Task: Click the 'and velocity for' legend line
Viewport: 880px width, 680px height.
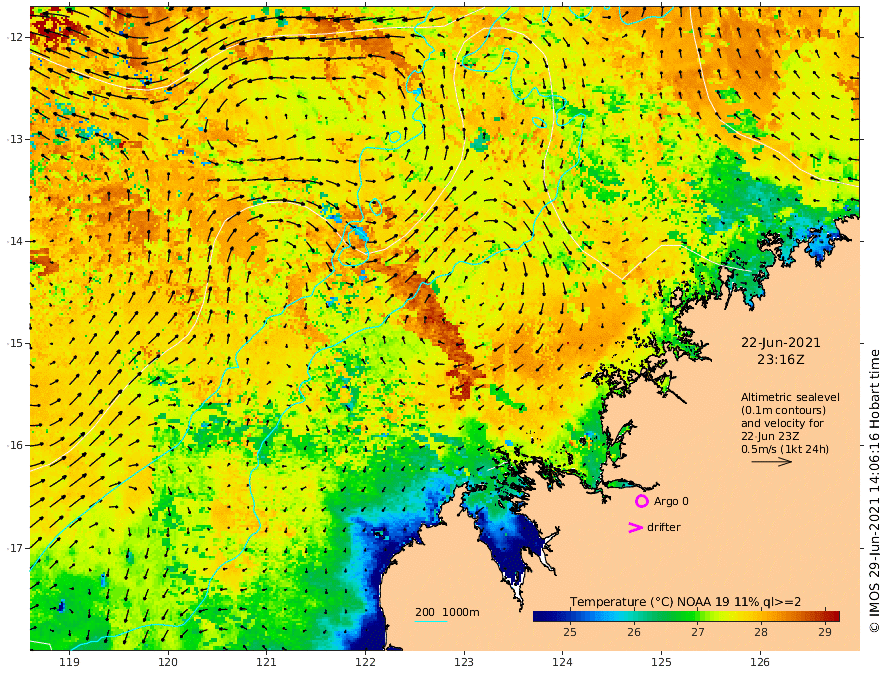Action: [782, 423]
